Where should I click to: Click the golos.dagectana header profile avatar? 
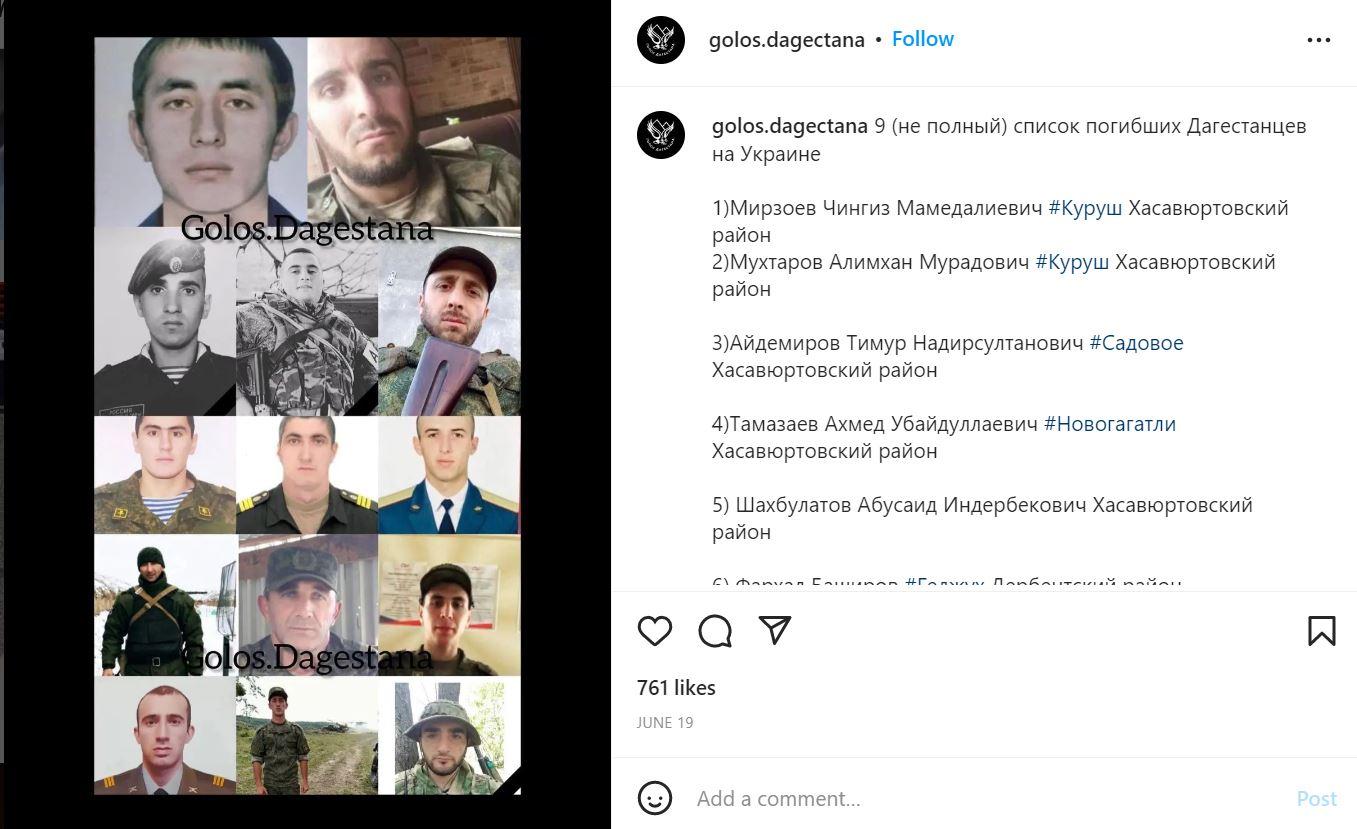[661, 40]
